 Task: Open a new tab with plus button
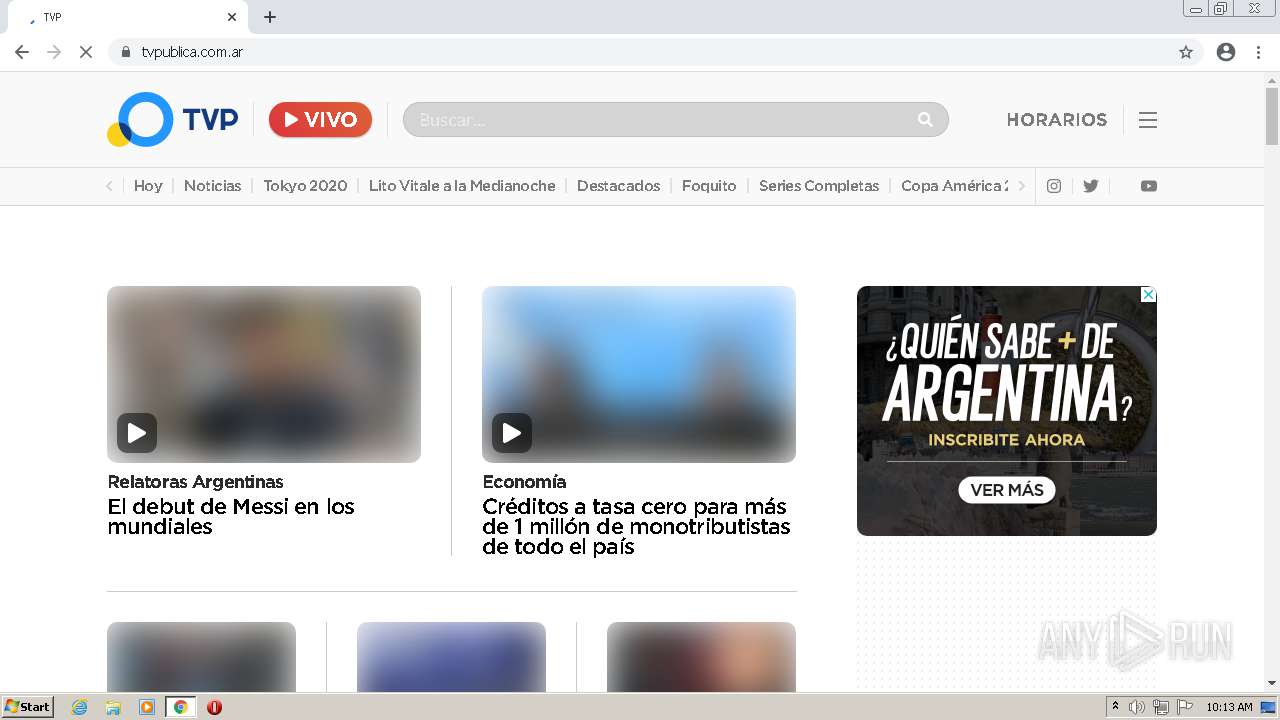click(x=270, y=17)
